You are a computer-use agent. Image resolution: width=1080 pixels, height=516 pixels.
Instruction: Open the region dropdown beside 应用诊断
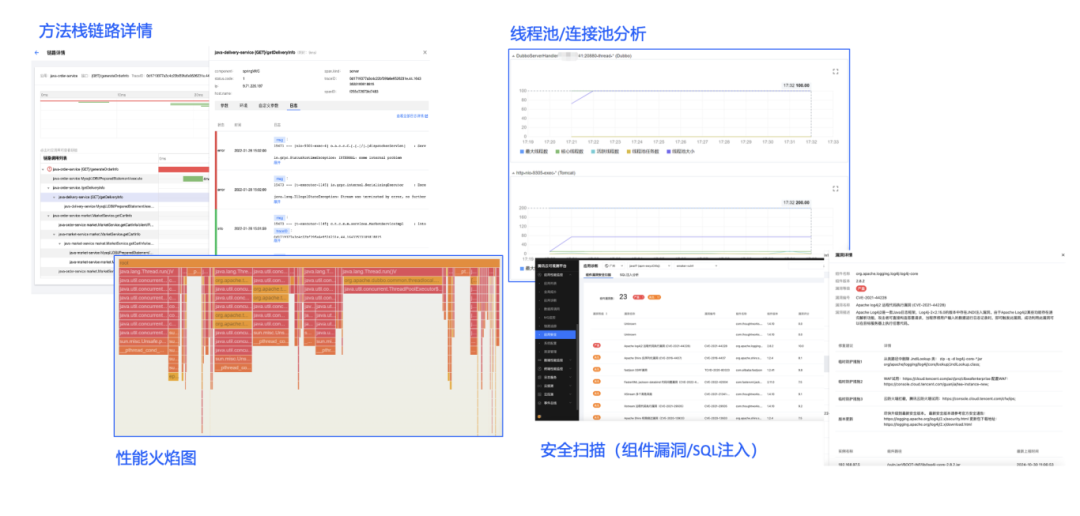pyautogui.click(x=612, y=265)
